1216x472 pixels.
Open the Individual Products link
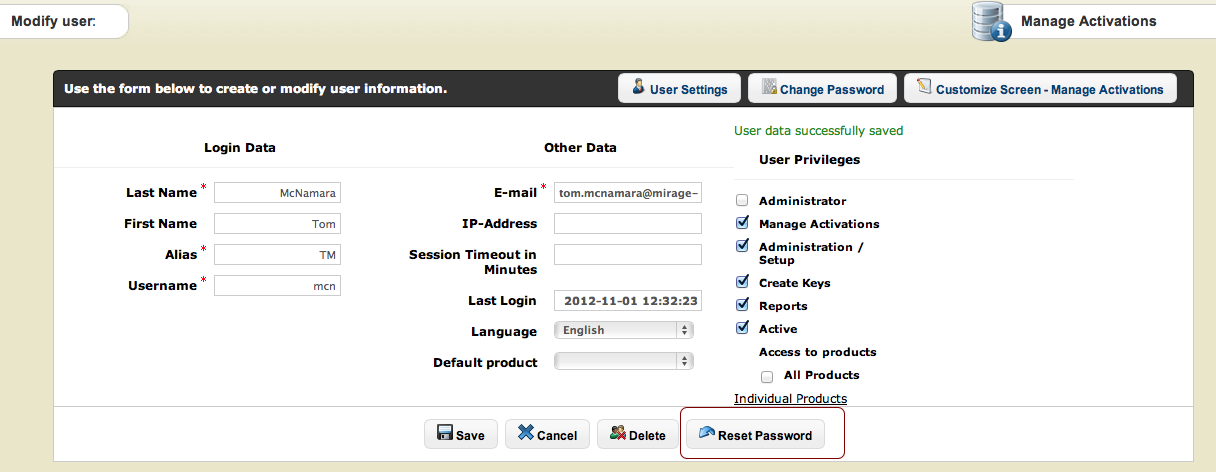click(x=790, y=399)
